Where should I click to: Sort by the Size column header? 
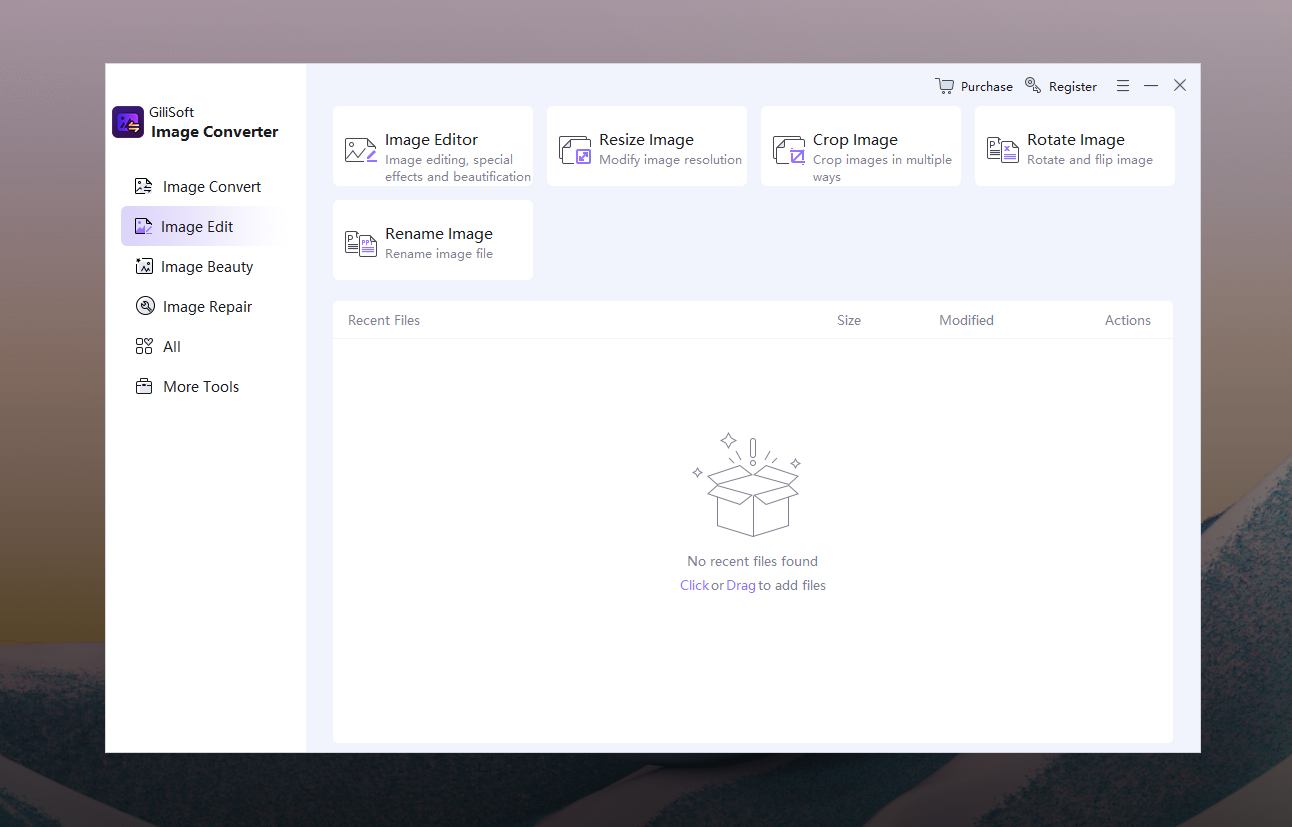coord(848,320)
